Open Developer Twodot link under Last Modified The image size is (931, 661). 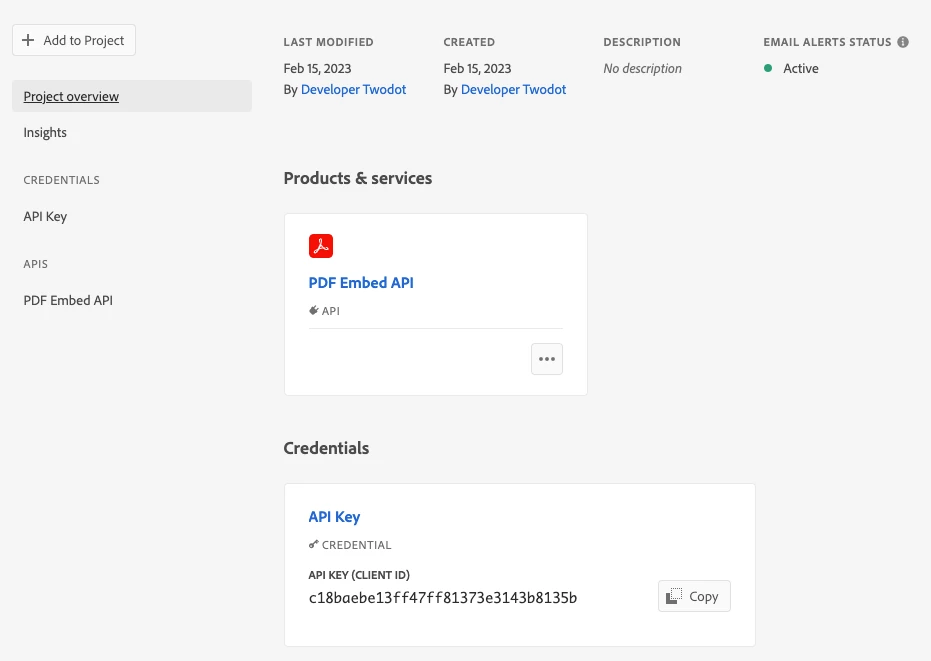353,90
